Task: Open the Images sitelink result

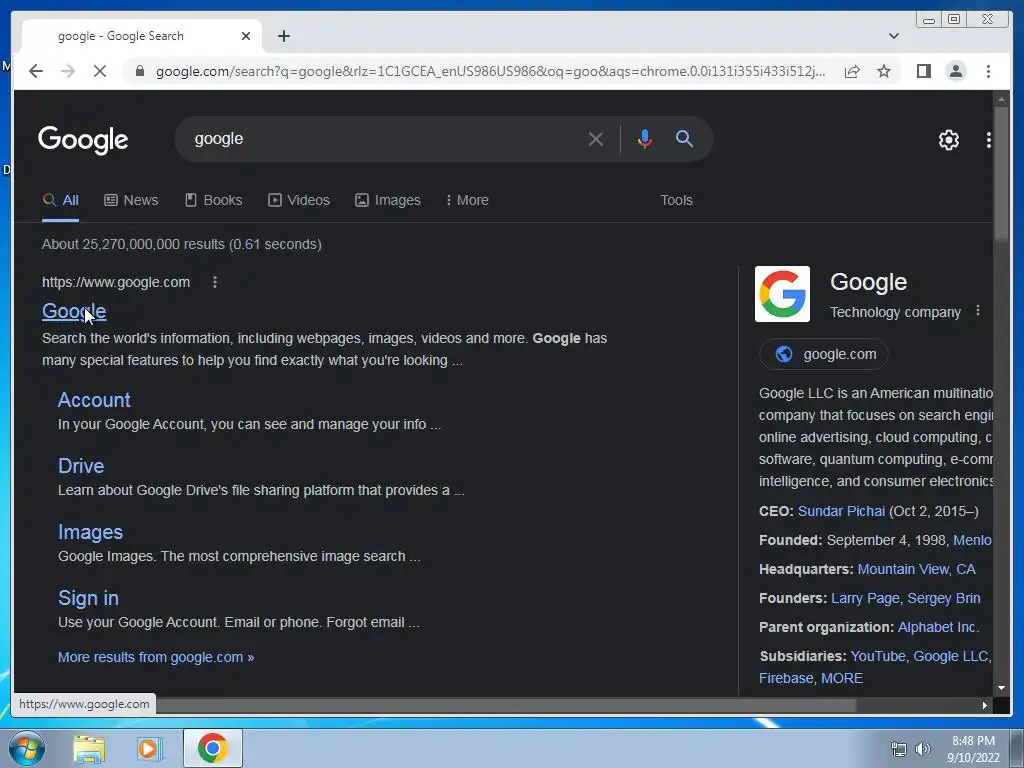Action: pyautogui.click(x=90, y=532)
